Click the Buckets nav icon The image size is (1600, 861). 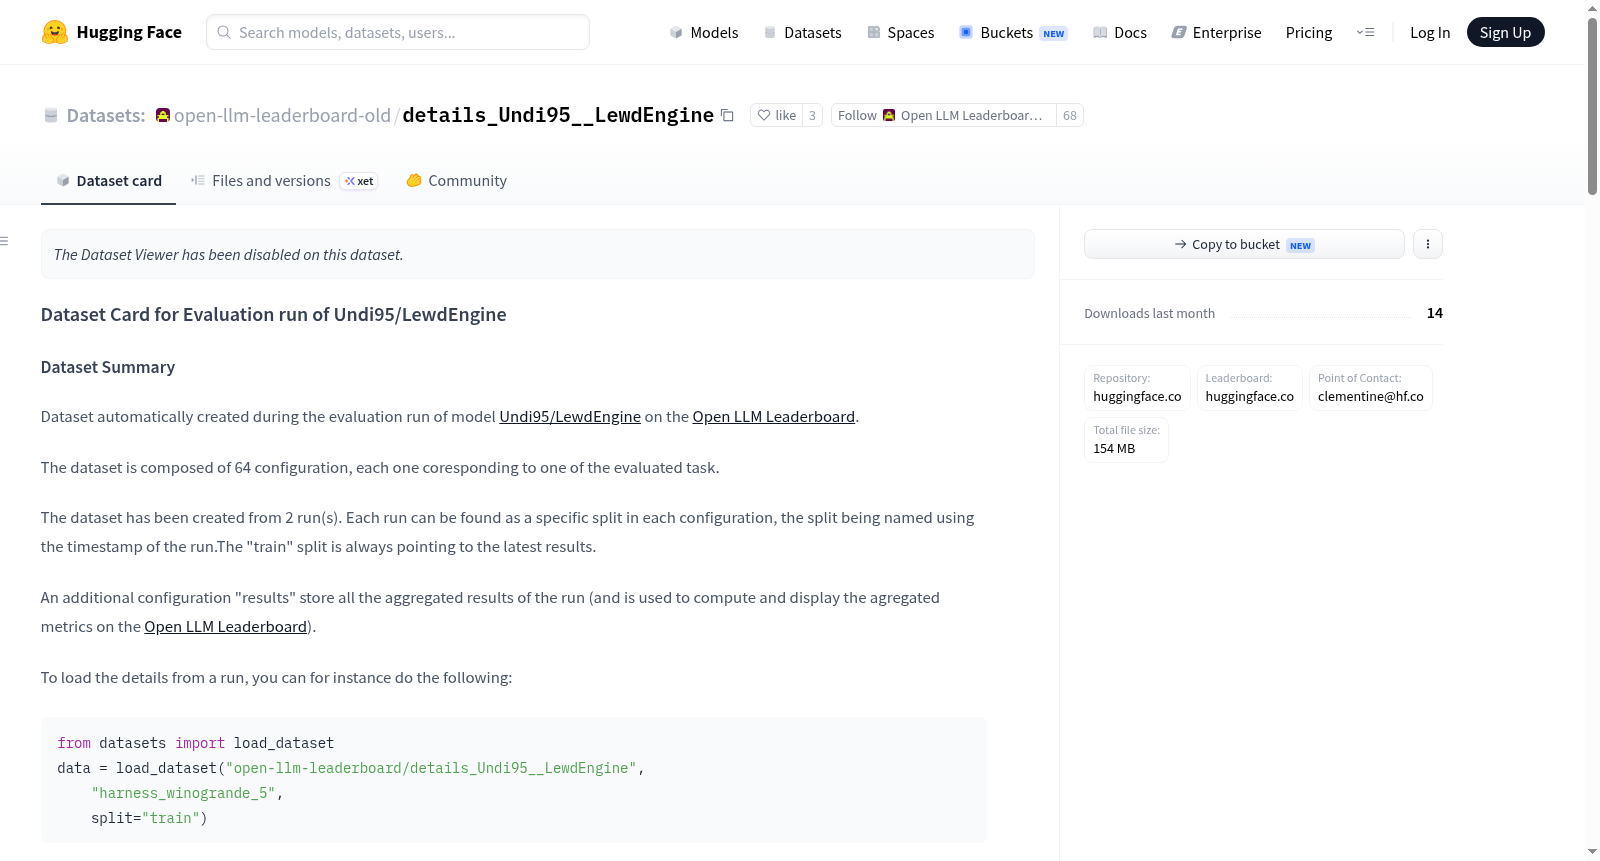tap(966, 32)
